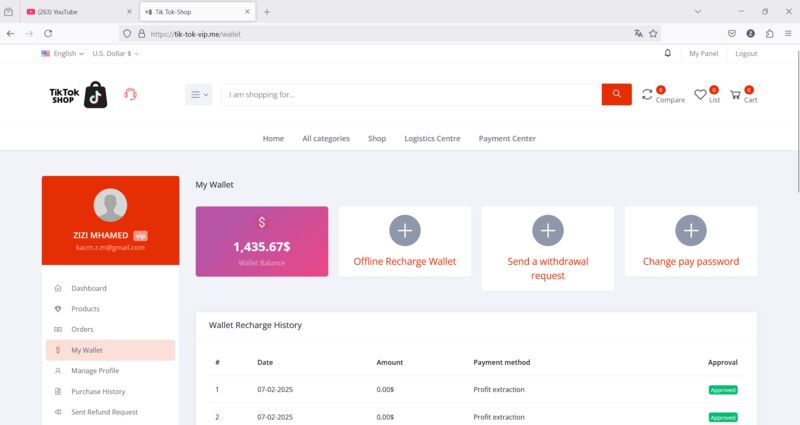Screen dimensions: 800x425
Task: Click in the 'I am shopping for' search field
Action: click(x=411, y=94)
